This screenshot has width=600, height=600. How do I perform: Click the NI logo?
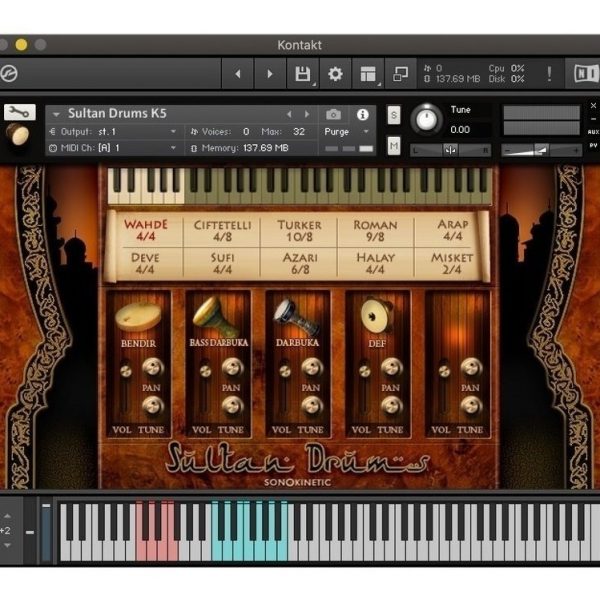click(x=585, y=73)
